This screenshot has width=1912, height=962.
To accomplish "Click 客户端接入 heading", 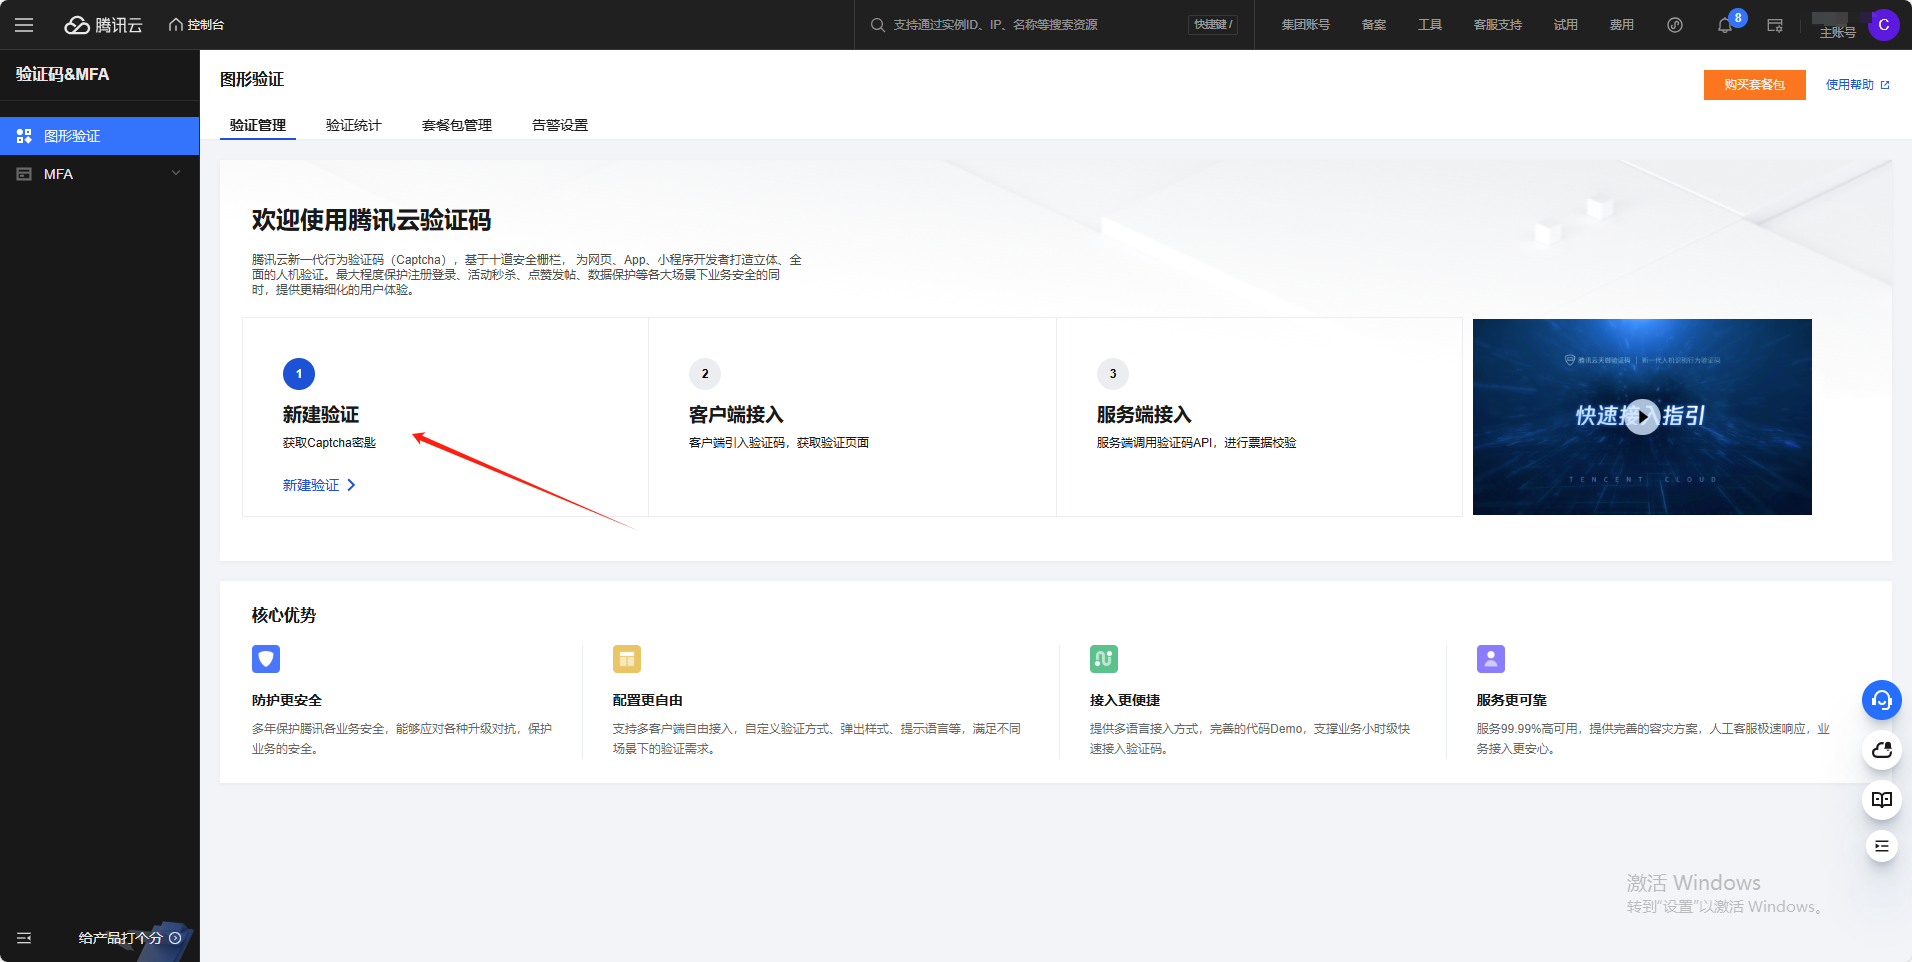I will tap(736, 415).
